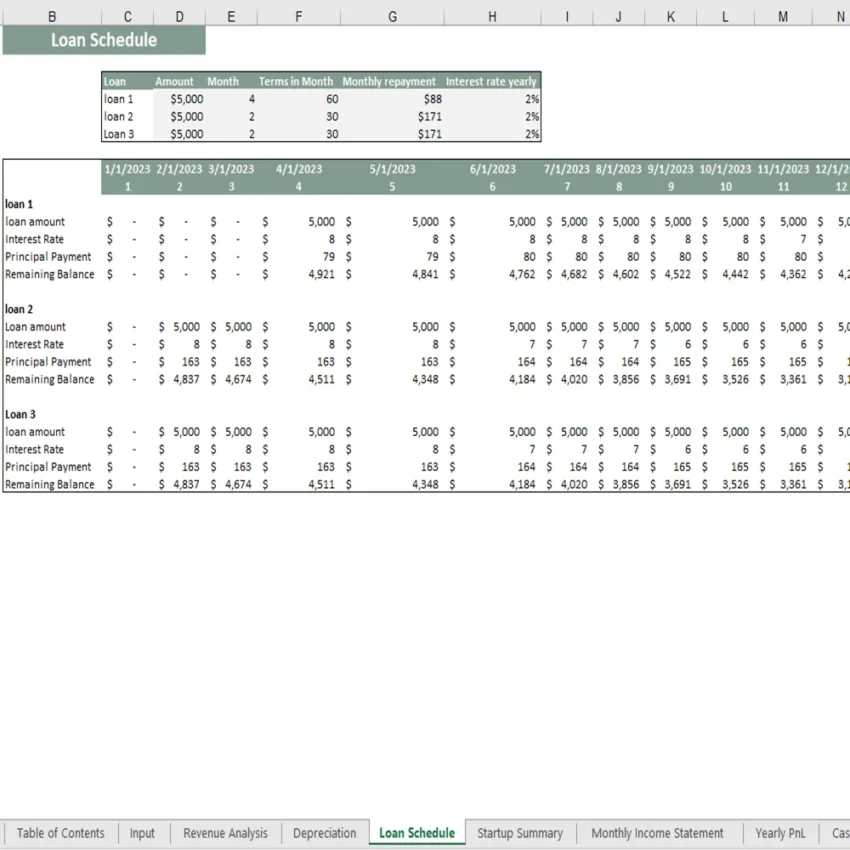Click the Remaining Balance label under loan 1
This screenshot has width=850, height=850.
(50, 274)
